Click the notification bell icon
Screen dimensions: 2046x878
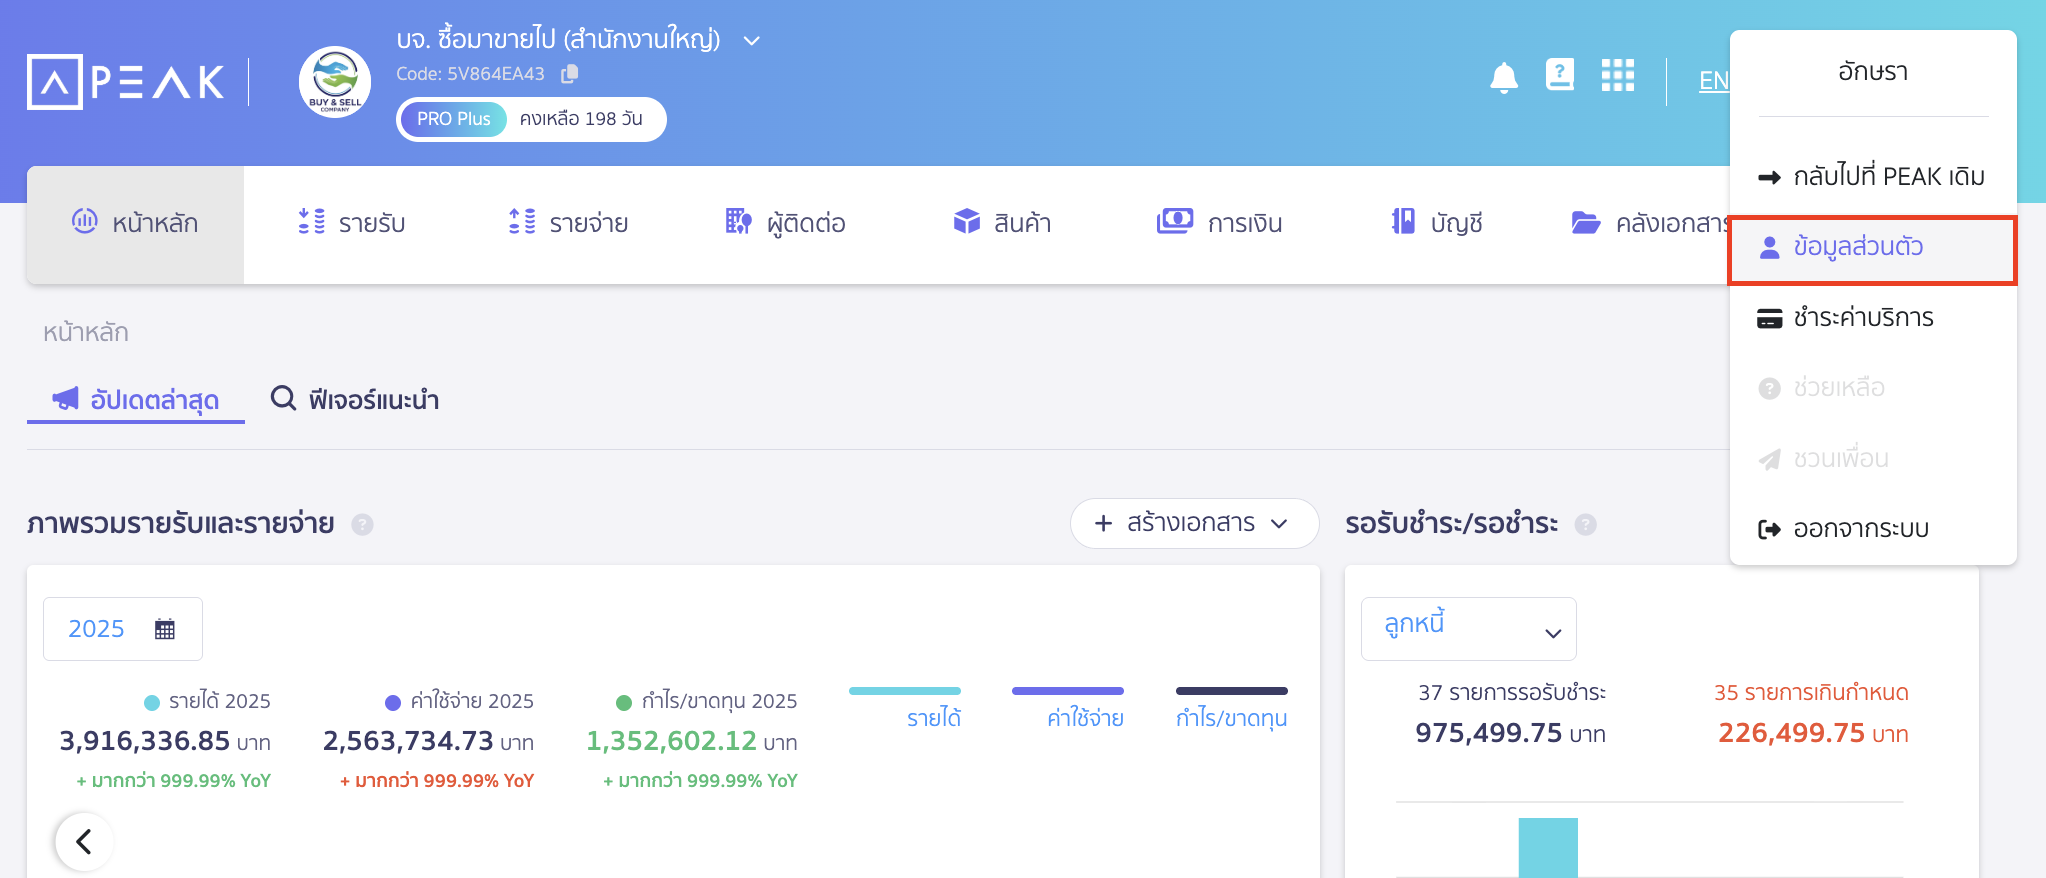point(1503,77)
